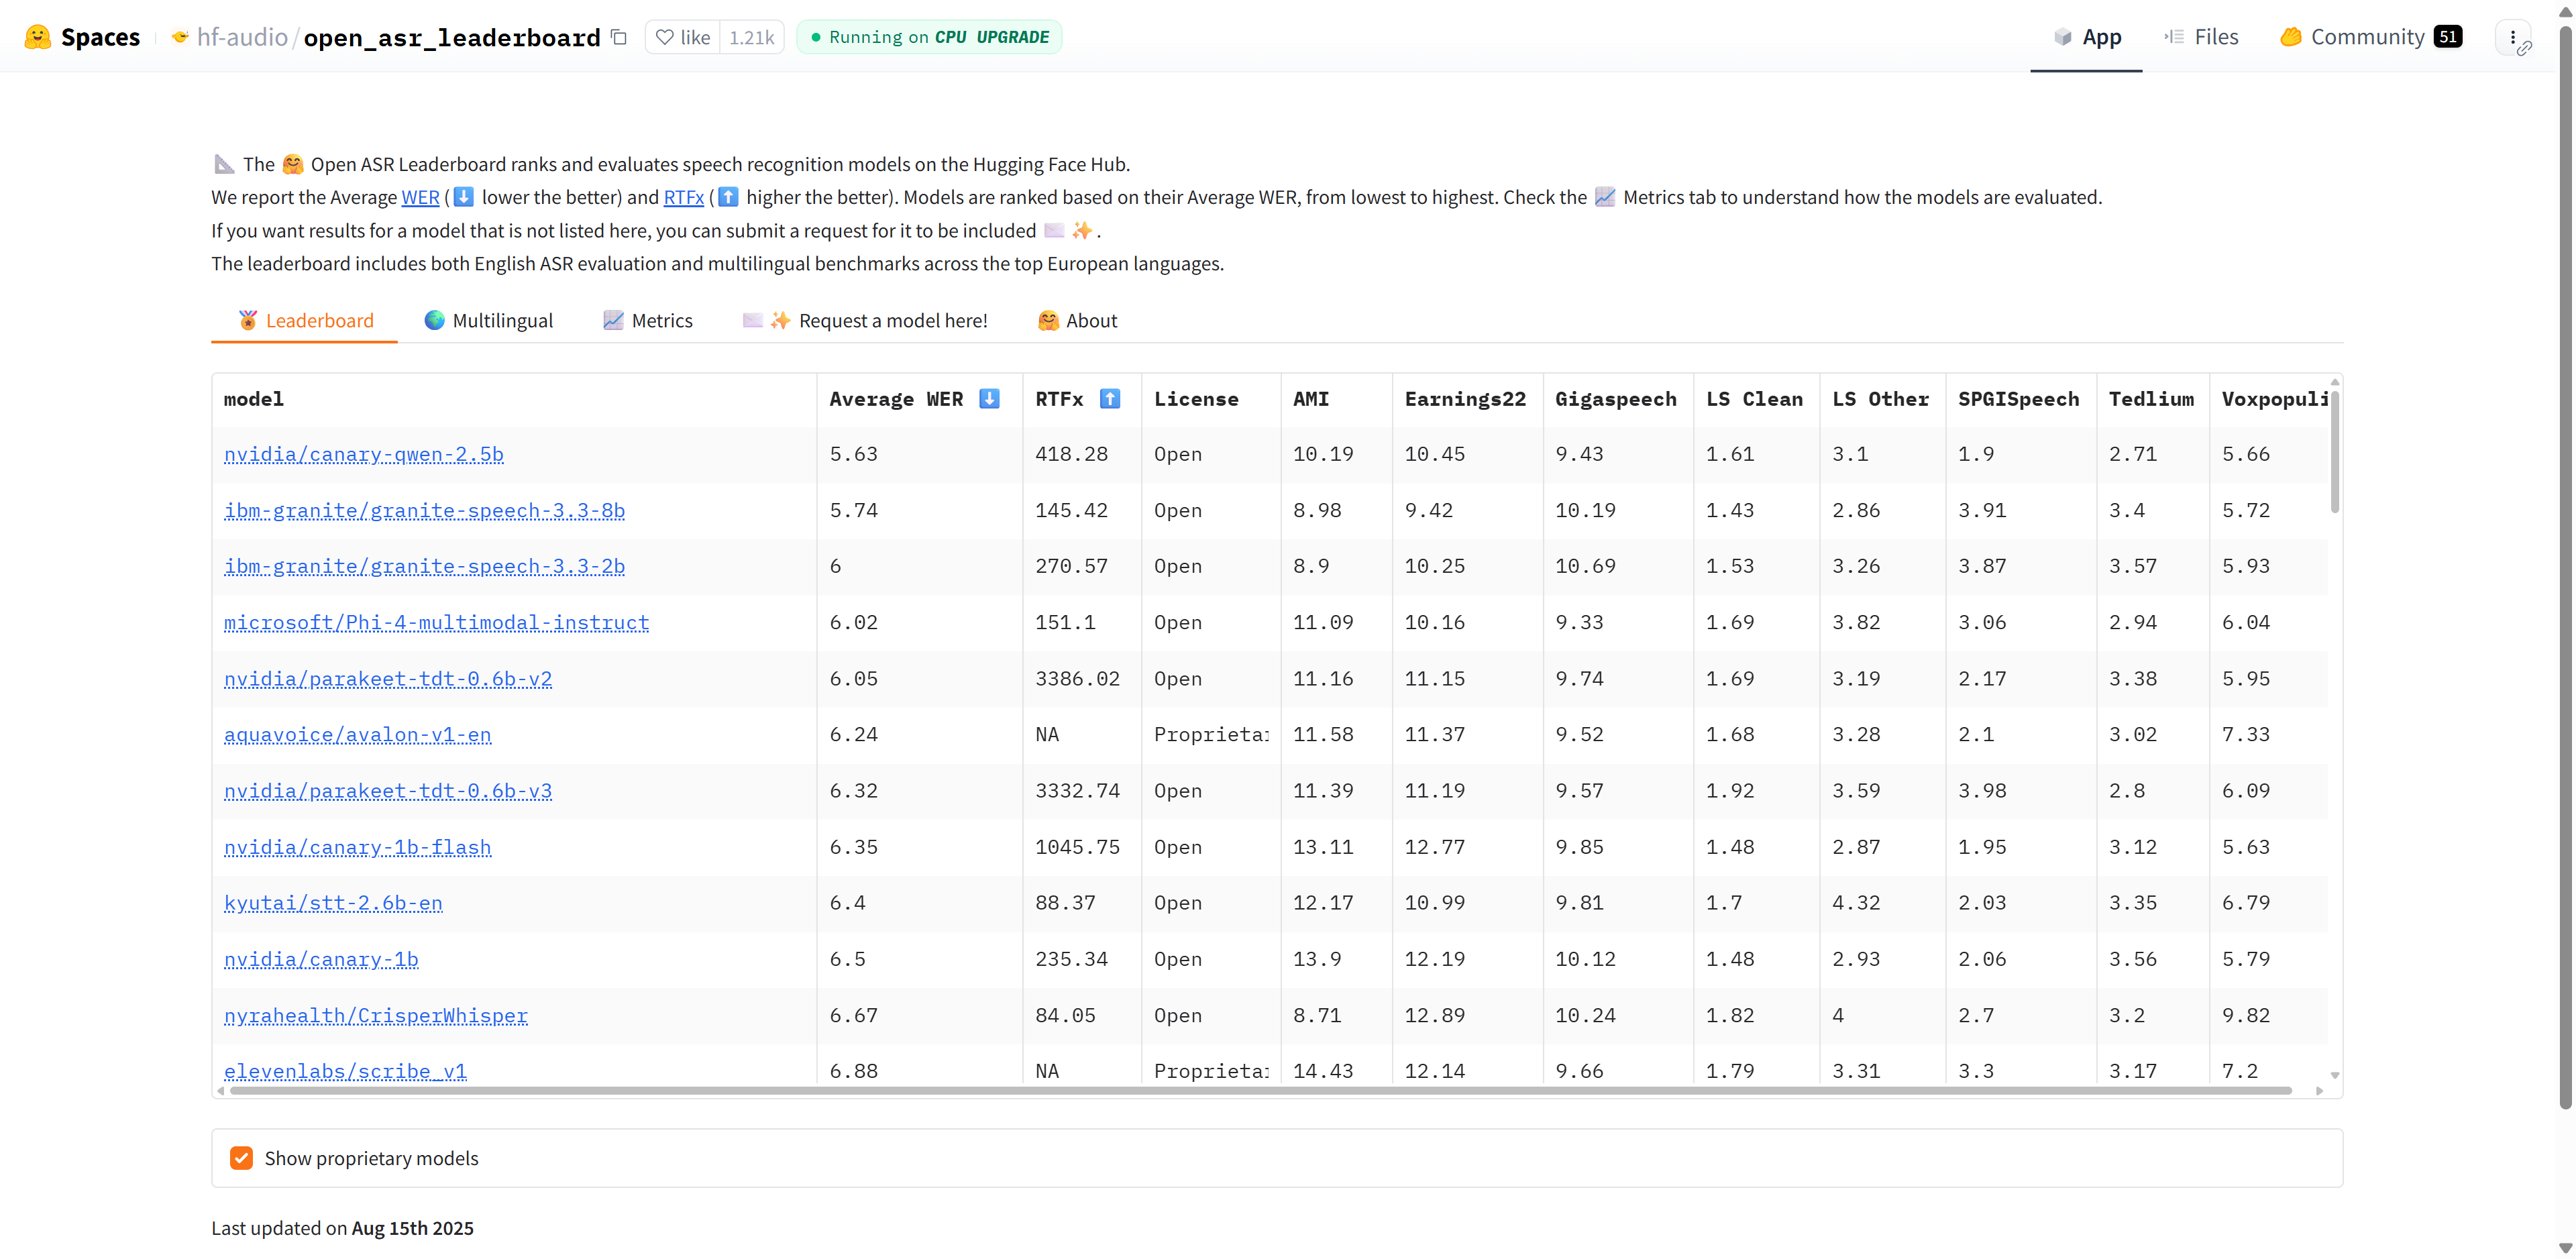Viewport: 2576px width, 1259px height.
Task: Click the App cube icon
Action: 2062,37
